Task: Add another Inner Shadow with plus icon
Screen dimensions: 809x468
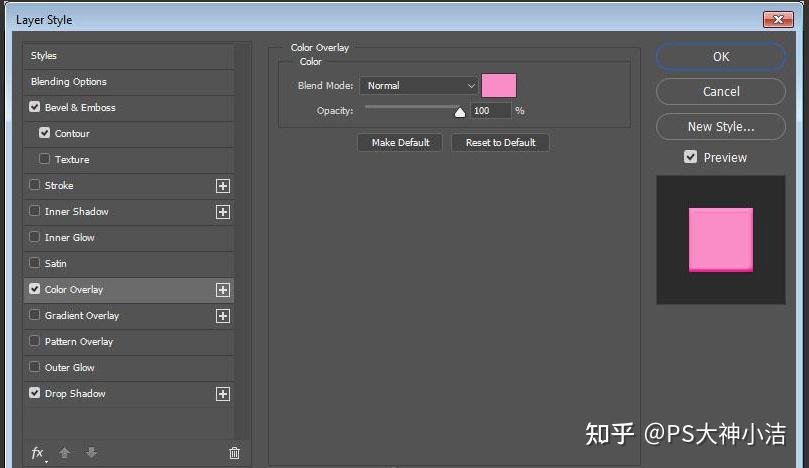Action: pos(223,212)
